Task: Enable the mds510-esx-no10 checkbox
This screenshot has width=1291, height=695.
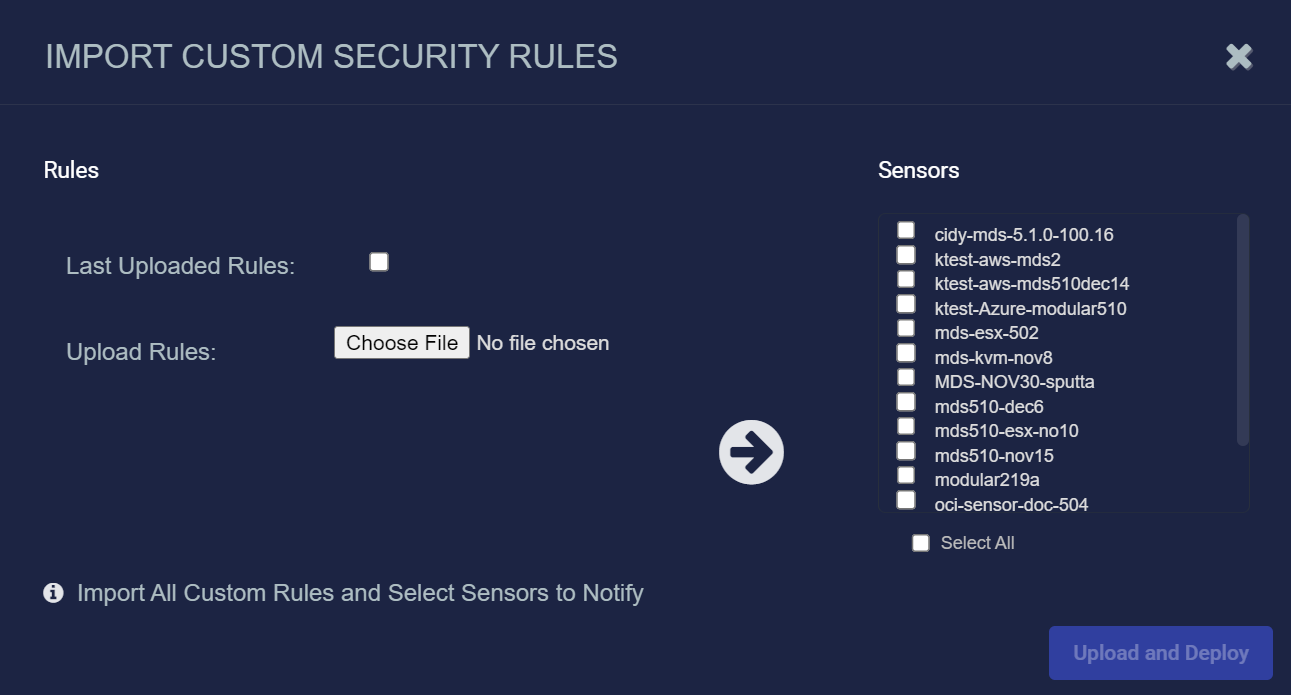Action: 906,425
